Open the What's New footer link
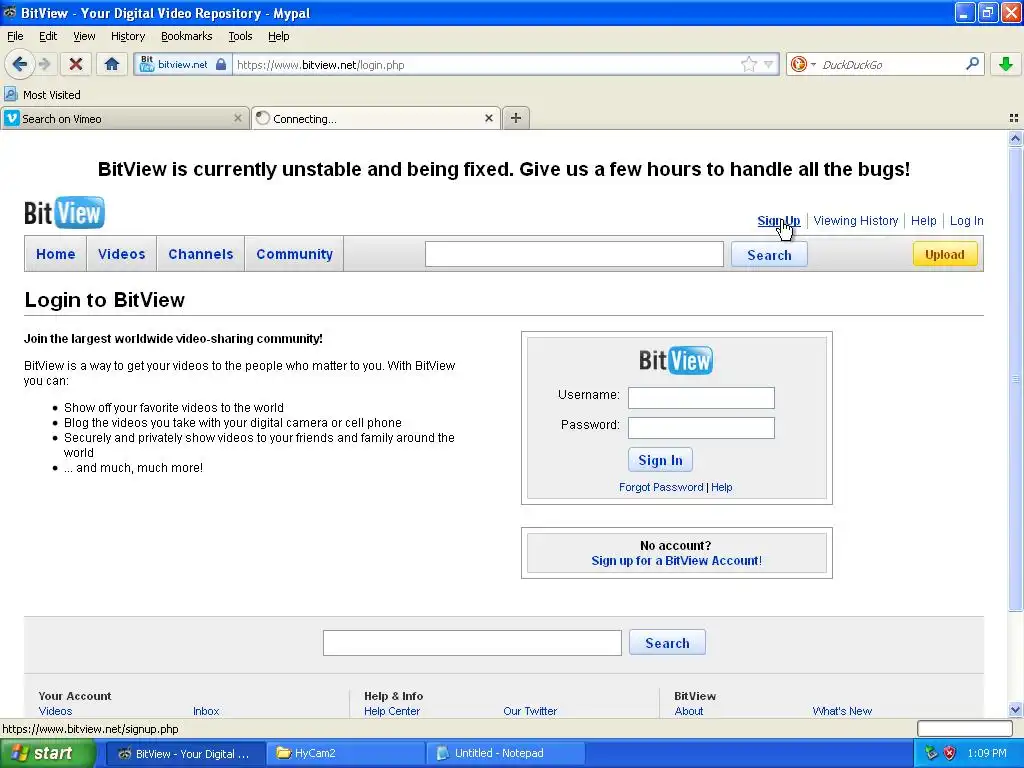 tap(842, 711)
